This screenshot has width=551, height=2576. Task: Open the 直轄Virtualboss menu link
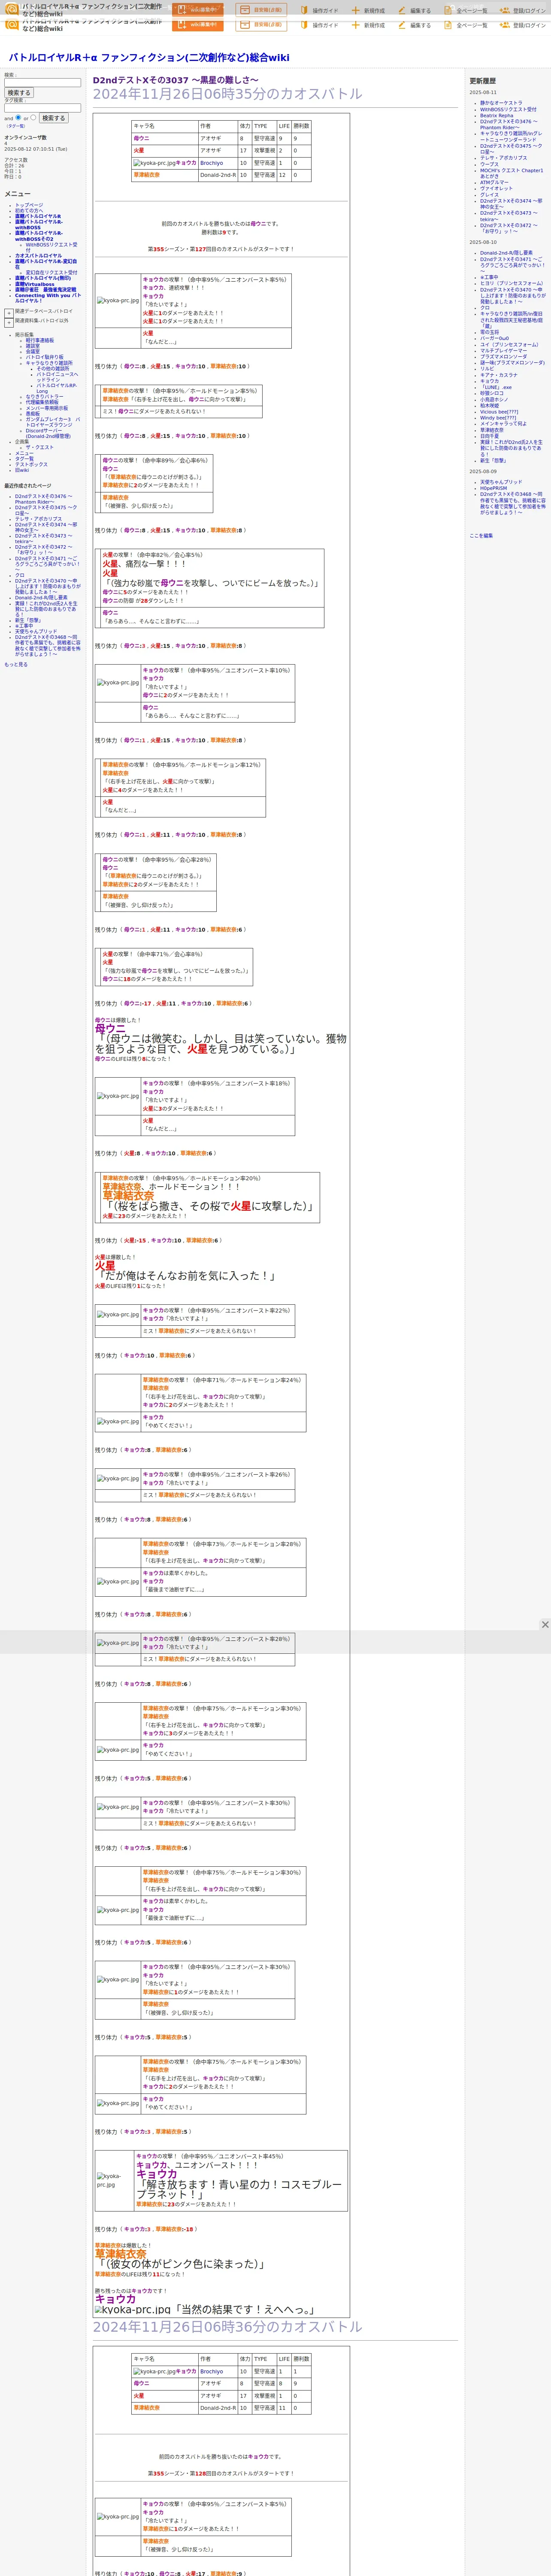coord(35,284)
